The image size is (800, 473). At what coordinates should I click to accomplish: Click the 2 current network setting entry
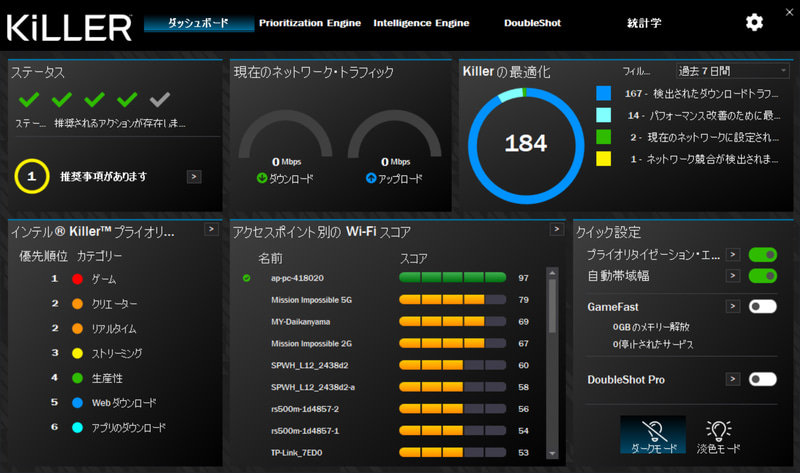point(704,137)
